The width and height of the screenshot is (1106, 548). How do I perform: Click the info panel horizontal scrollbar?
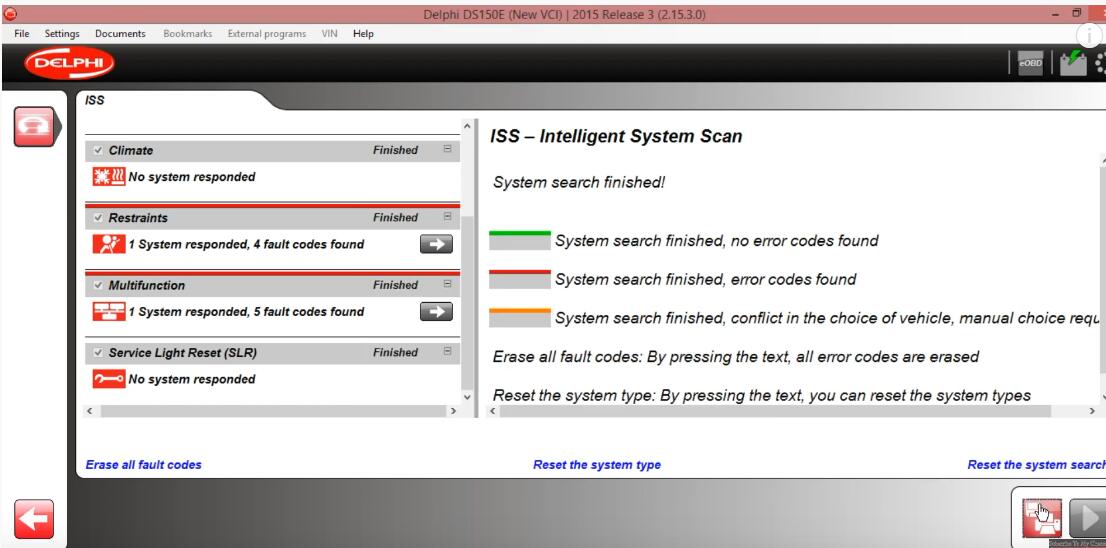tap(775, 410)
